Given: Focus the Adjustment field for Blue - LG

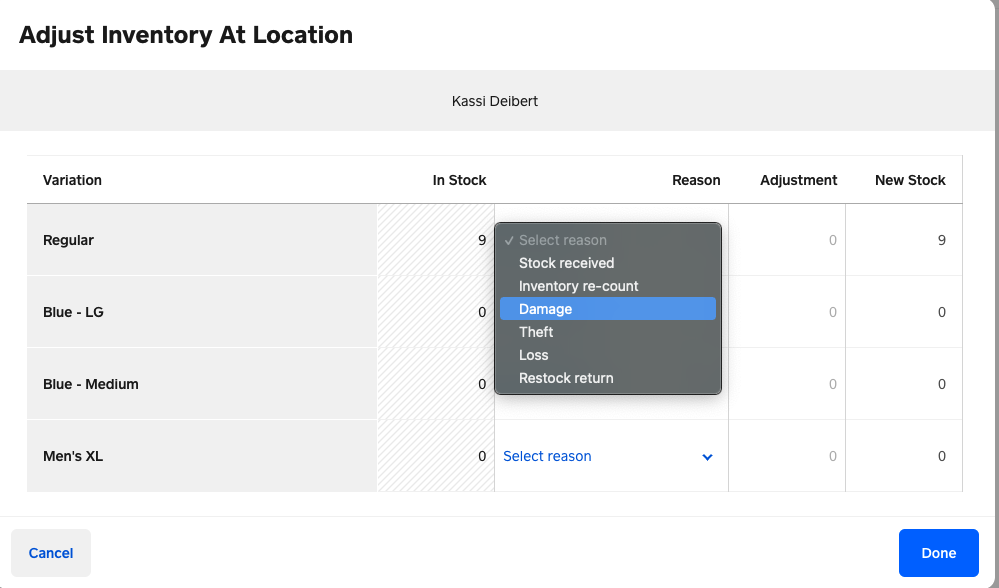Looking at the screenshot, I should point(787,312).
